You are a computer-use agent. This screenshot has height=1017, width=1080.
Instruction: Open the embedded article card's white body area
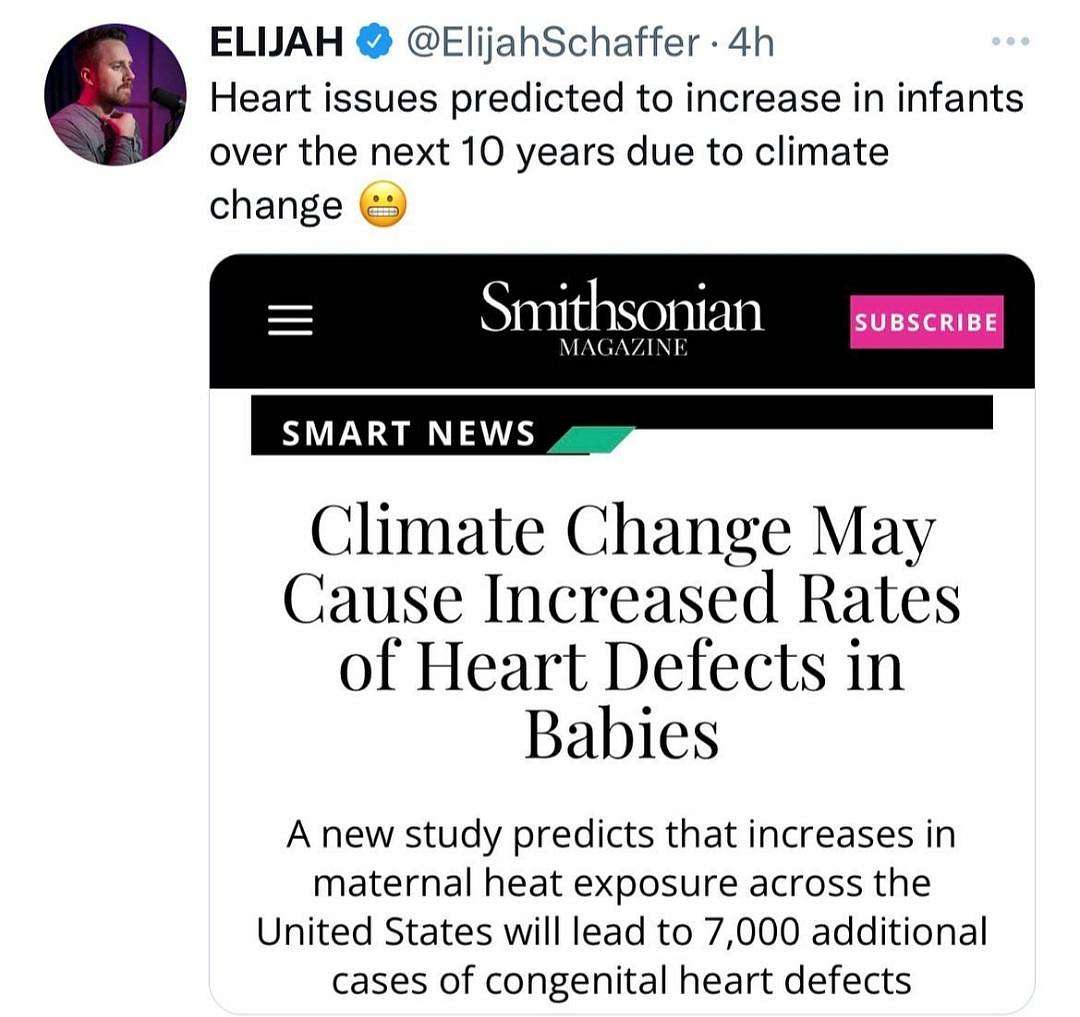[x=622, y=699]
